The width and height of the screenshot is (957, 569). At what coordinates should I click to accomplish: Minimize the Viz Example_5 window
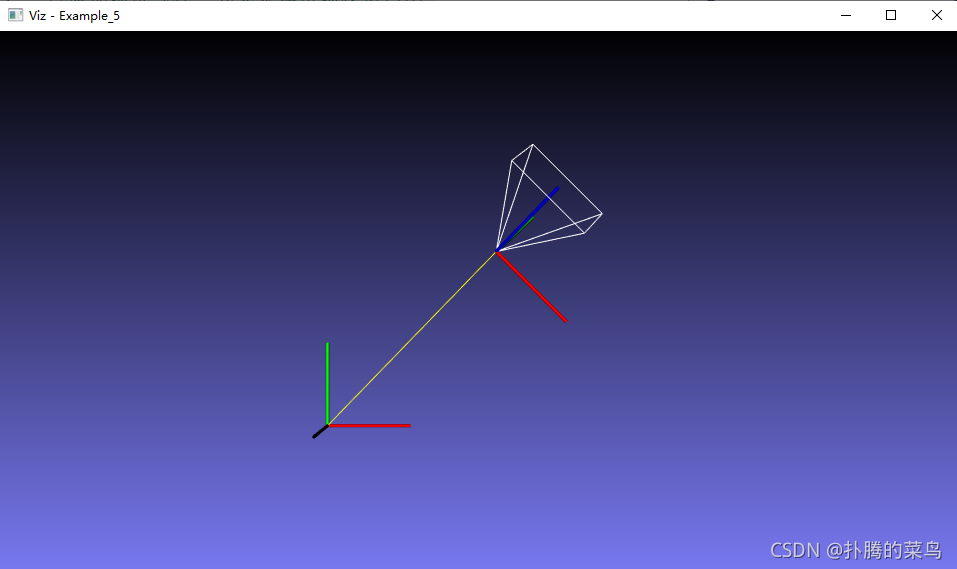pyautogui.click(x=845, y=15)
